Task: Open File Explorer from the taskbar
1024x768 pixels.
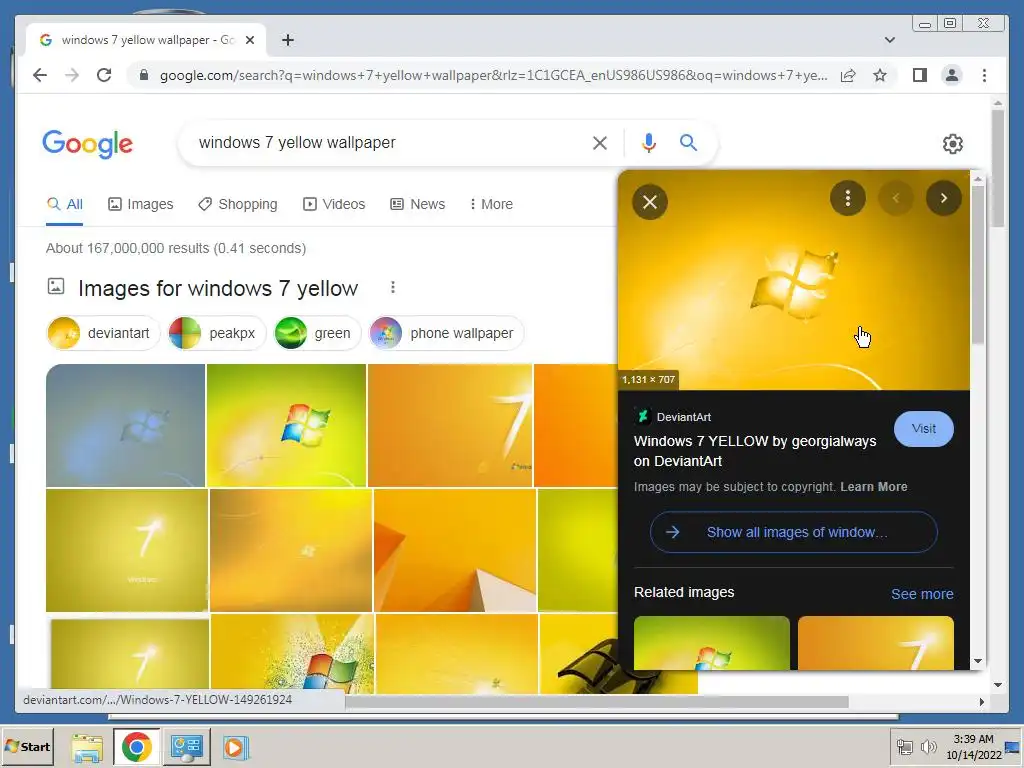Action: click(87, 747)
